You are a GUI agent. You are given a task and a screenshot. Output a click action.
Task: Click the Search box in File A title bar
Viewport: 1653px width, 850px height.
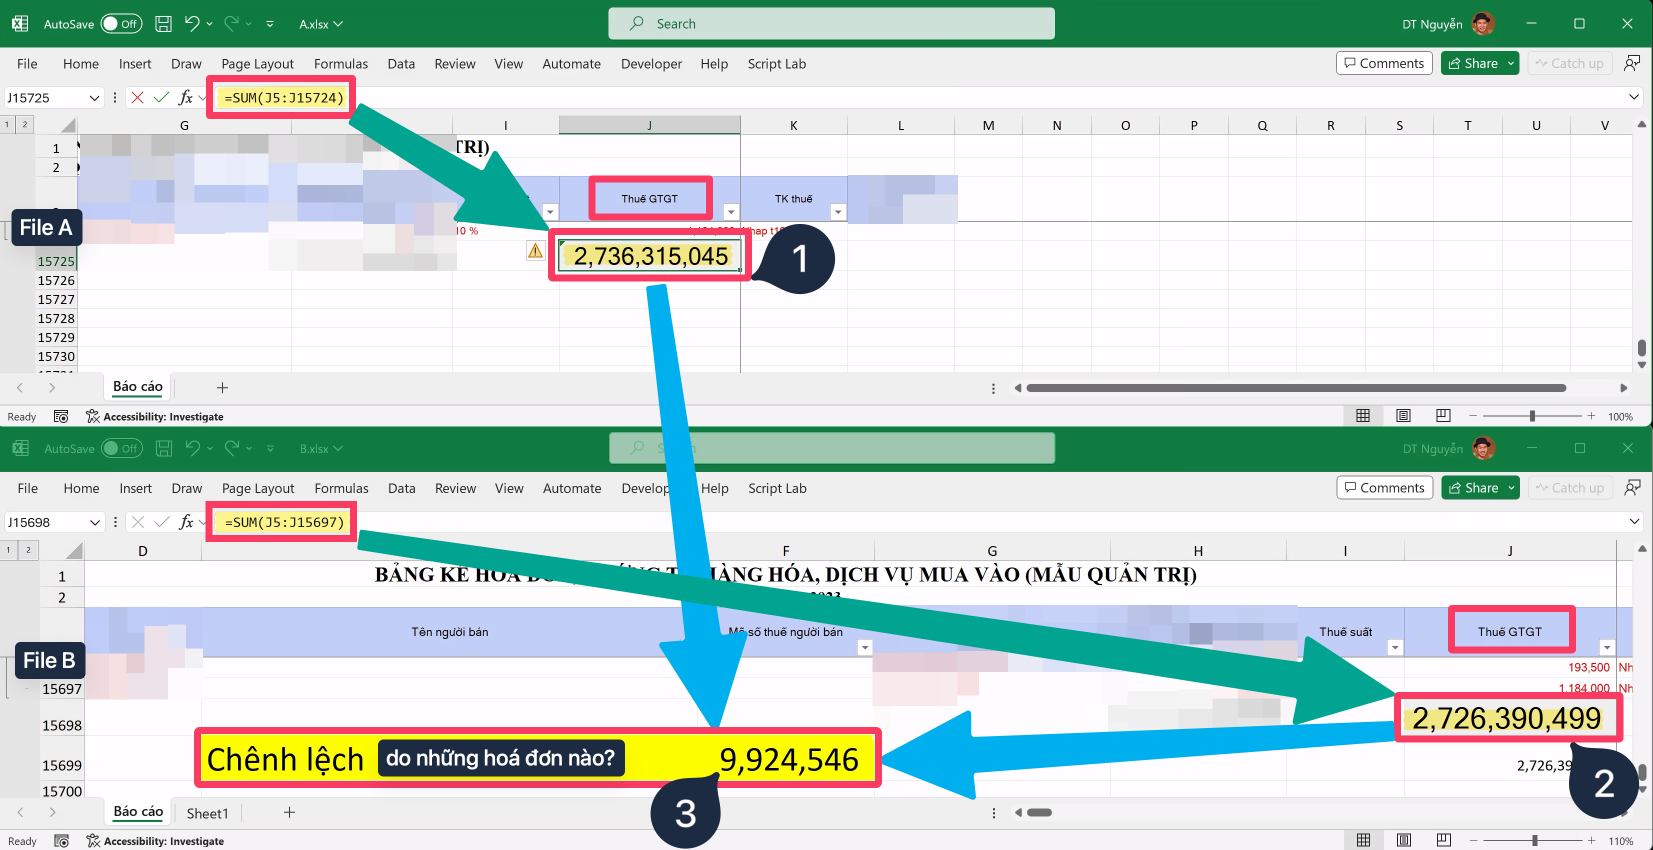click(x=831, y=24)
